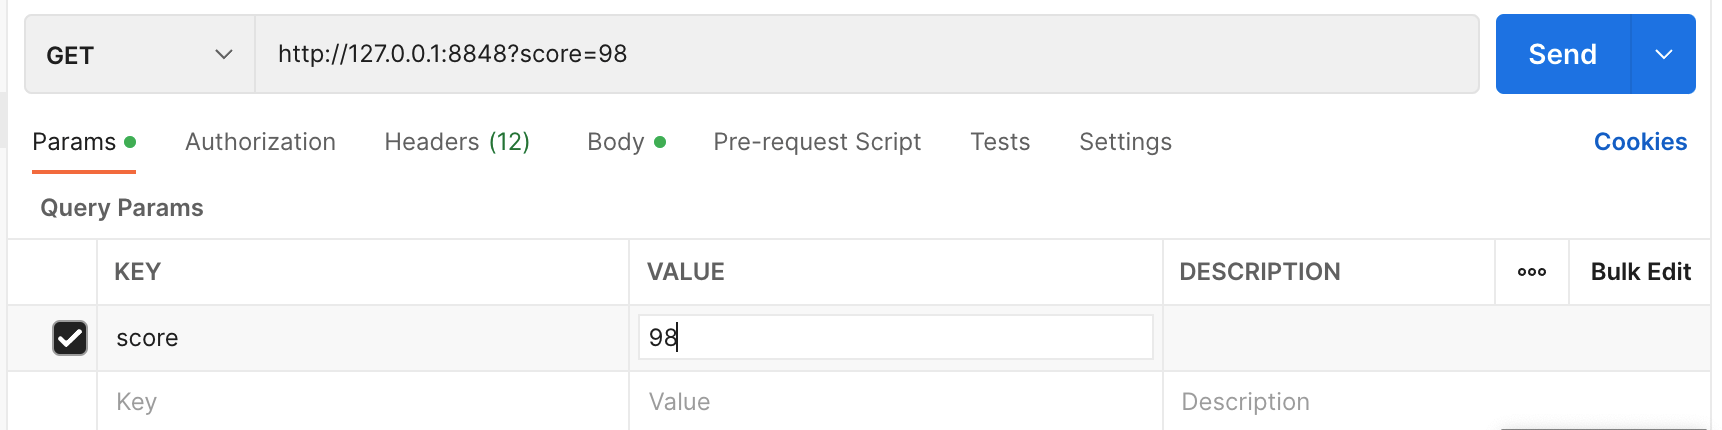Click the score key cell
1722x430 pixels.
(x=363, y=338)
